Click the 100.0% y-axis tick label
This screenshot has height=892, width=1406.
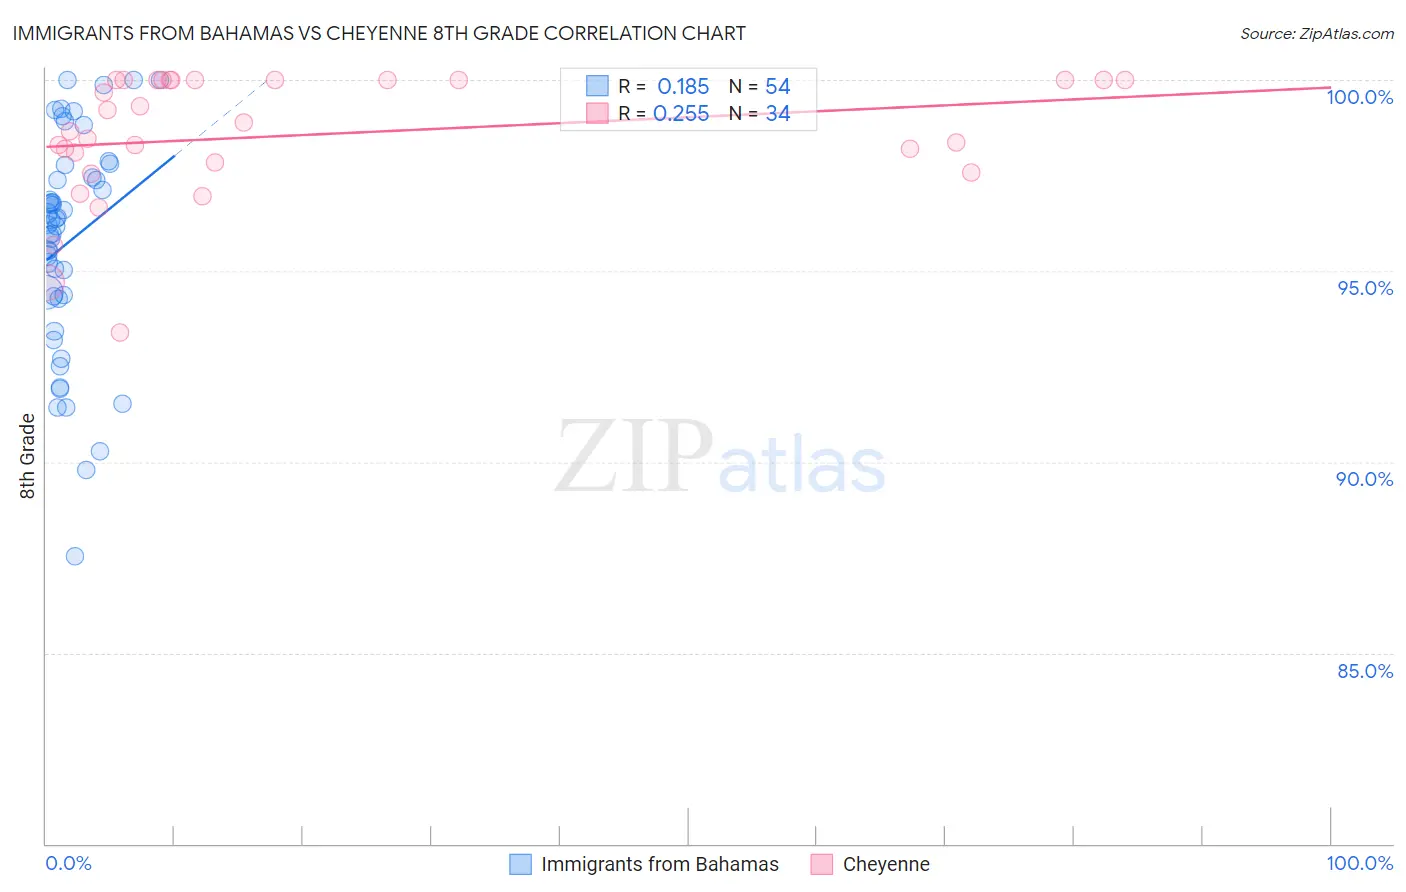pyautogui.click(x=1359, y=97)
